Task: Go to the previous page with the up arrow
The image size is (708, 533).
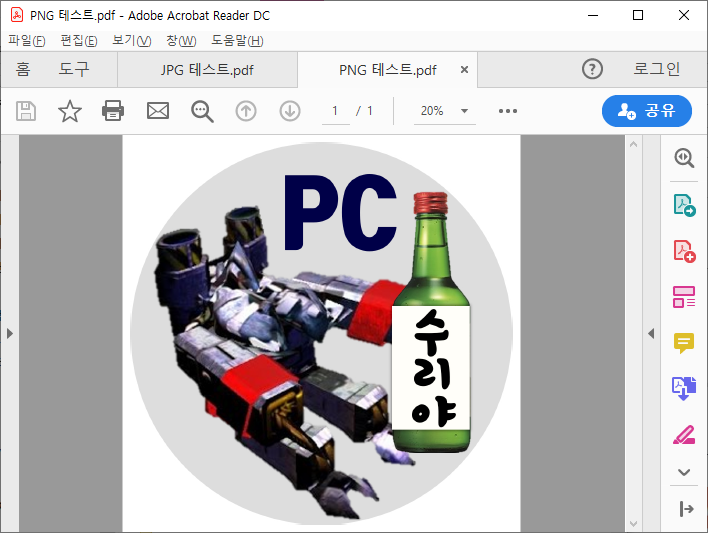Action: pos(246,111)
